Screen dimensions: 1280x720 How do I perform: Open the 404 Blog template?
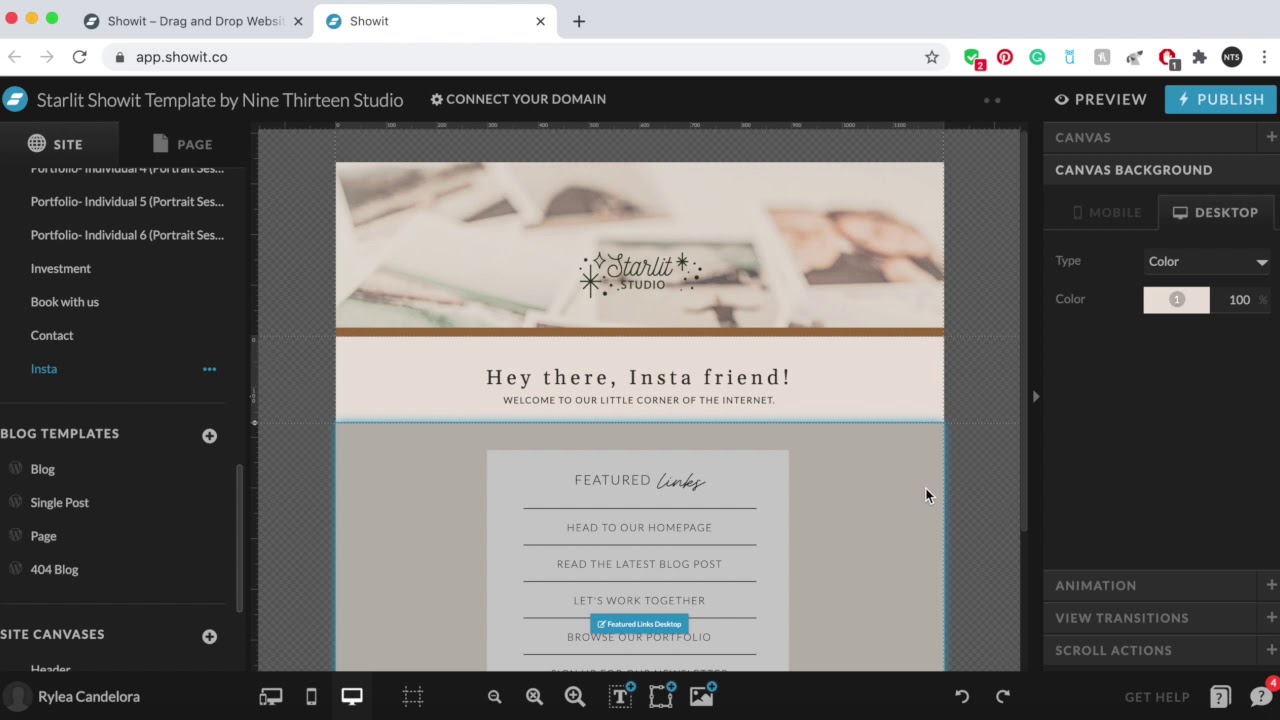coord(54,569)
